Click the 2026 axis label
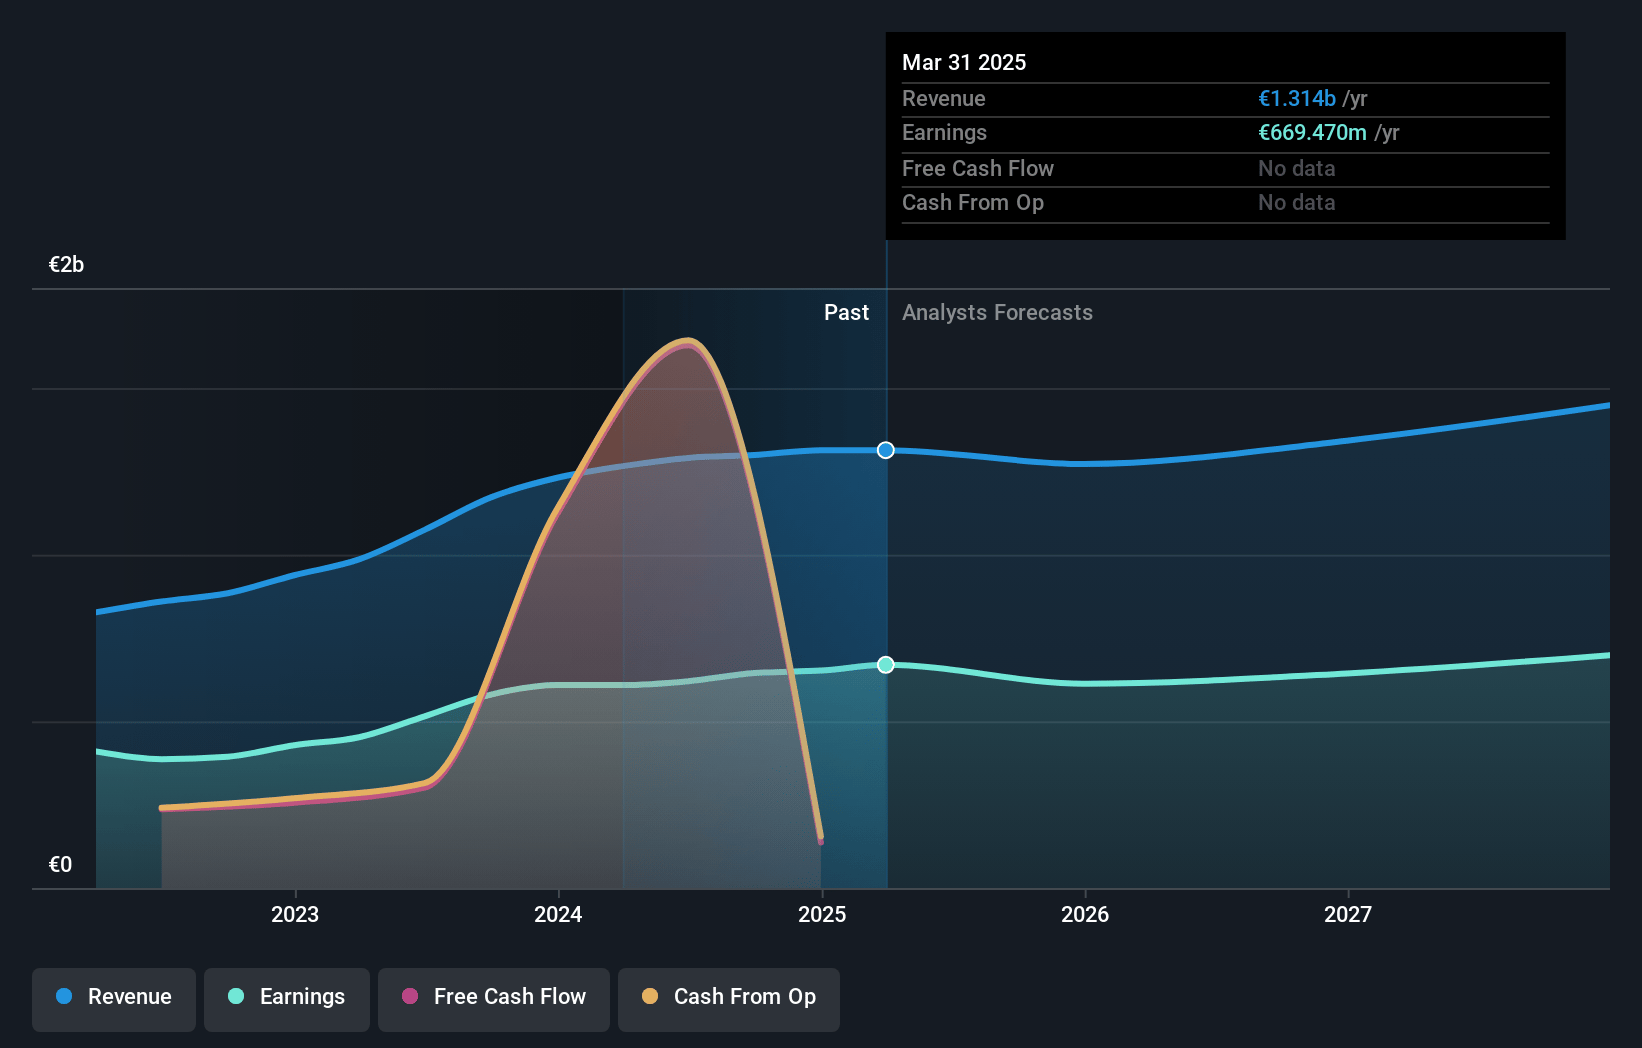Image resolution: width=1642 pixels, height=1048 pixels. (x=1085, y=914)
